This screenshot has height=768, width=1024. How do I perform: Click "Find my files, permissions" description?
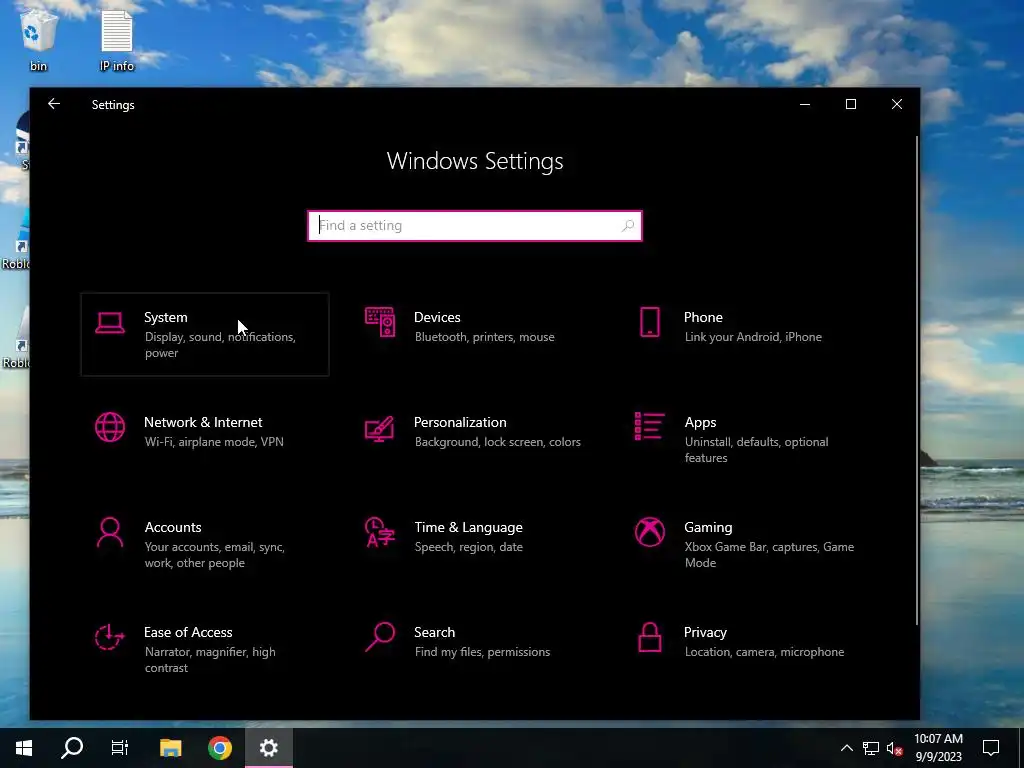(x=483, y=652)
